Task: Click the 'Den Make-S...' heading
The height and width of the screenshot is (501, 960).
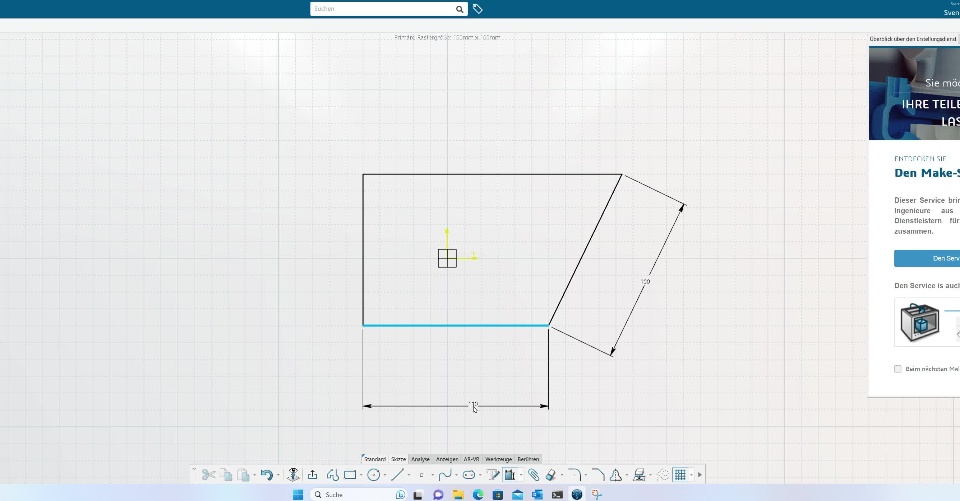Action: pyautogui.click(x=927, y=173)
